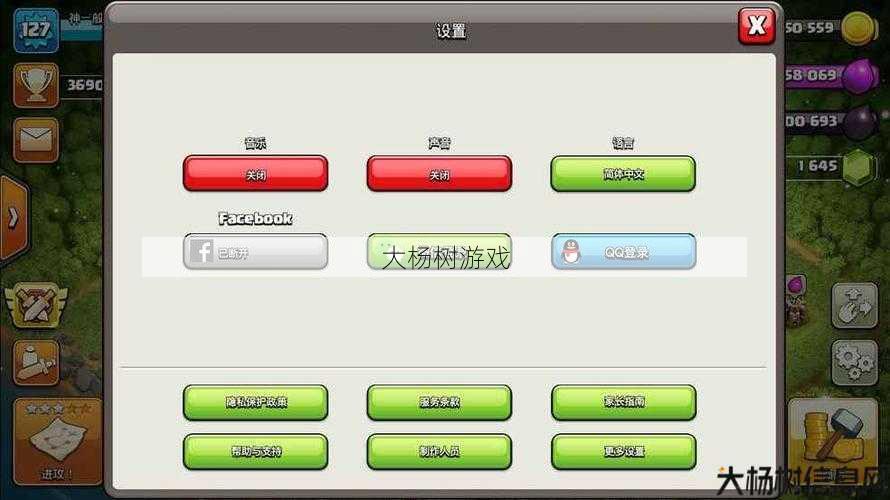
Task: Click the clan war crossed-swords shield icon
Action: tap(36, 305)
